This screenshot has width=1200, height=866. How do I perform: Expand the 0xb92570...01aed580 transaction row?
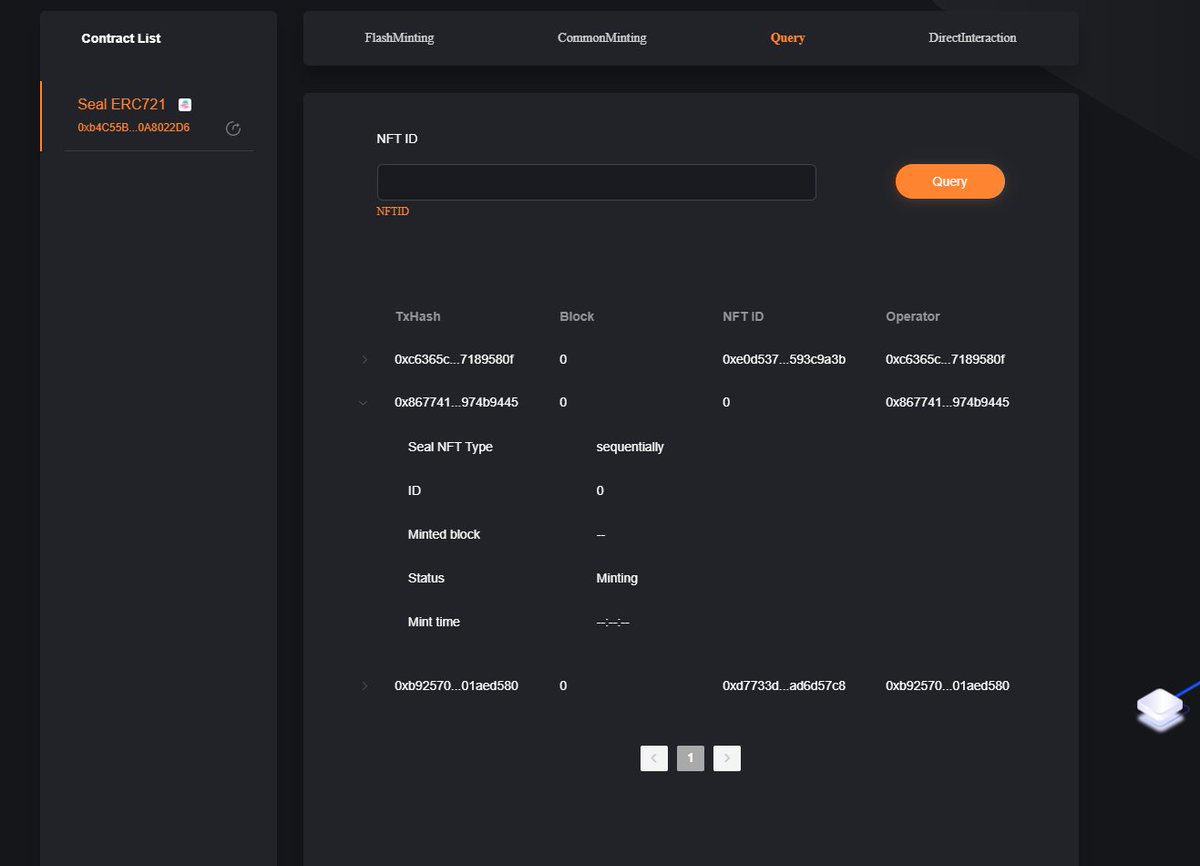[x=364, y=686]
